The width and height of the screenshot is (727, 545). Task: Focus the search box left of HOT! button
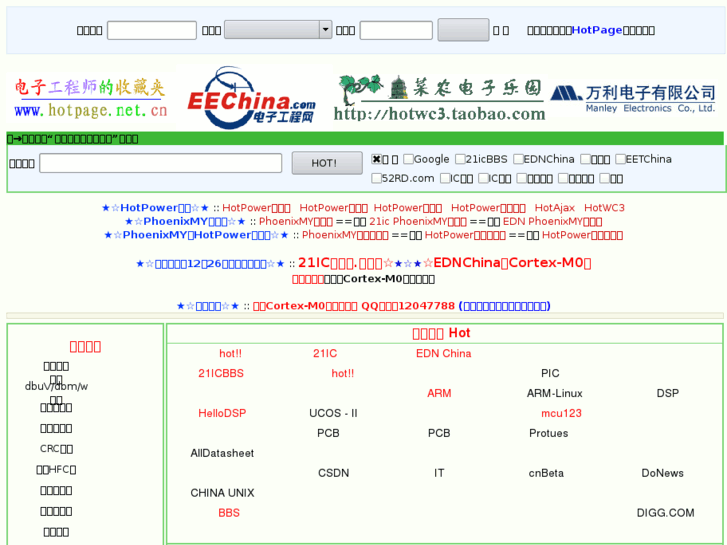click(160, 163)
